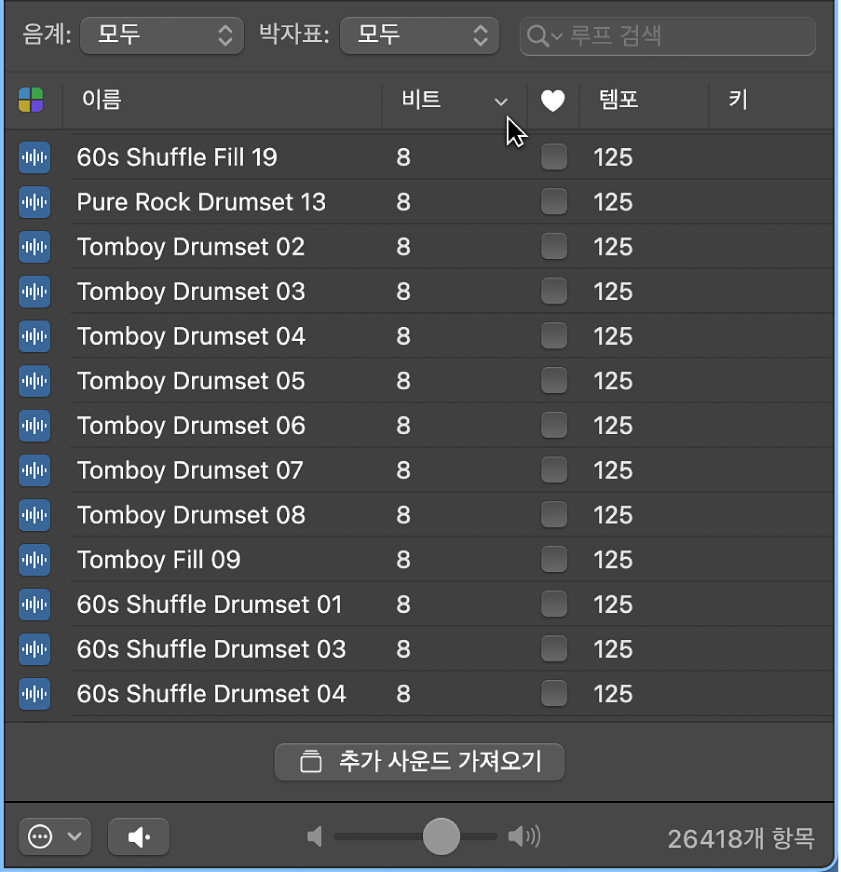Sort by 키 column header

772,101
